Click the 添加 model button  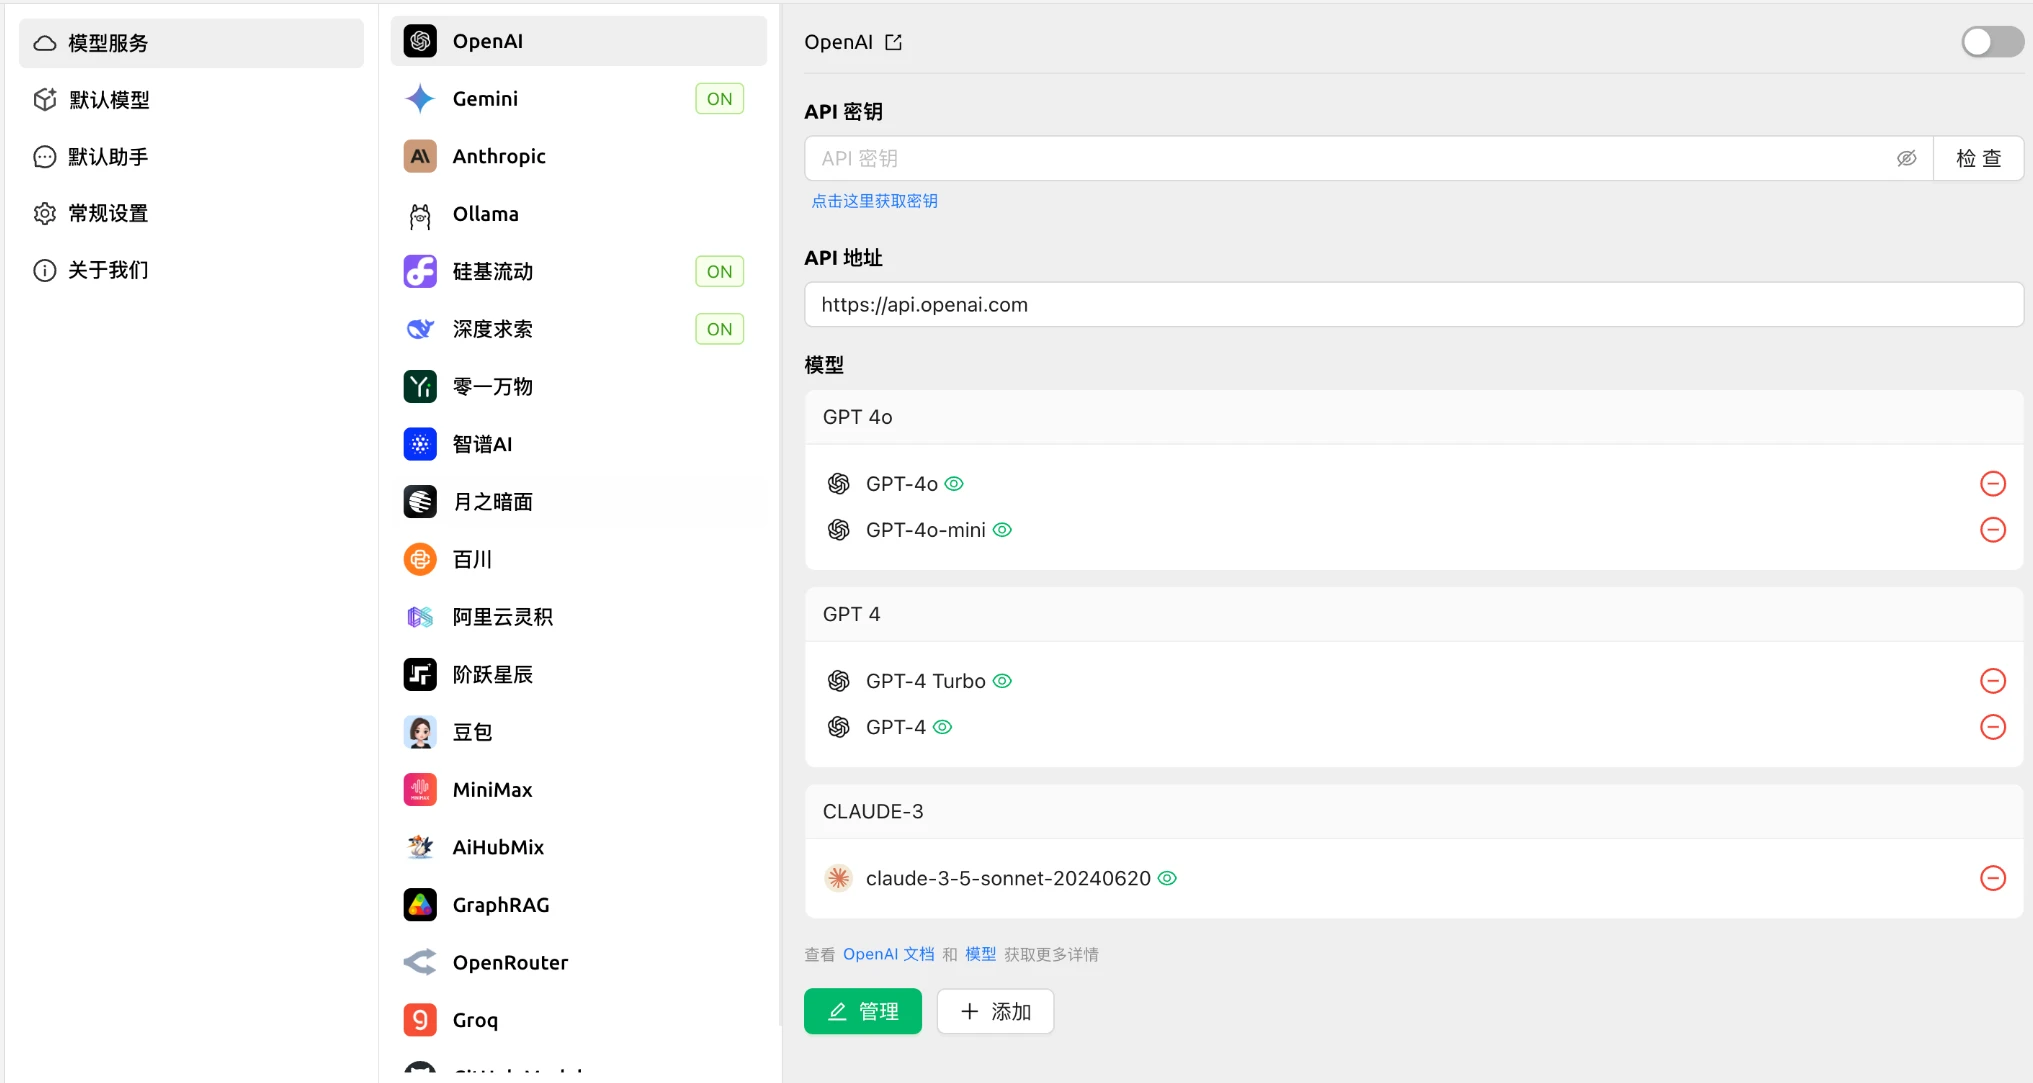(995, 1011)
